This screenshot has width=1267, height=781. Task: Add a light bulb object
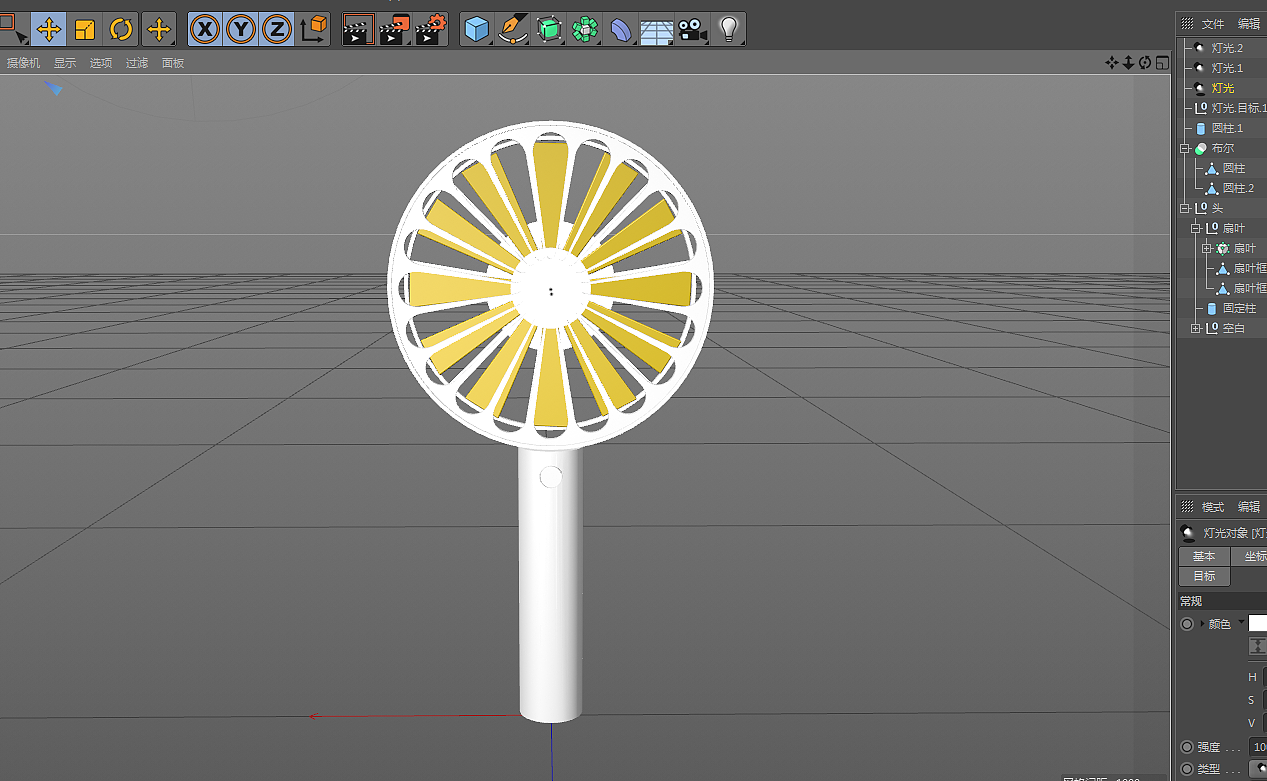coord(728,29)
